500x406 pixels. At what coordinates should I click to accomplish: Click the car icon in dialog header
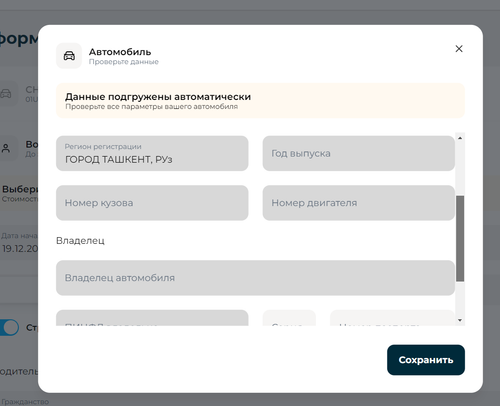coord(69,56)
